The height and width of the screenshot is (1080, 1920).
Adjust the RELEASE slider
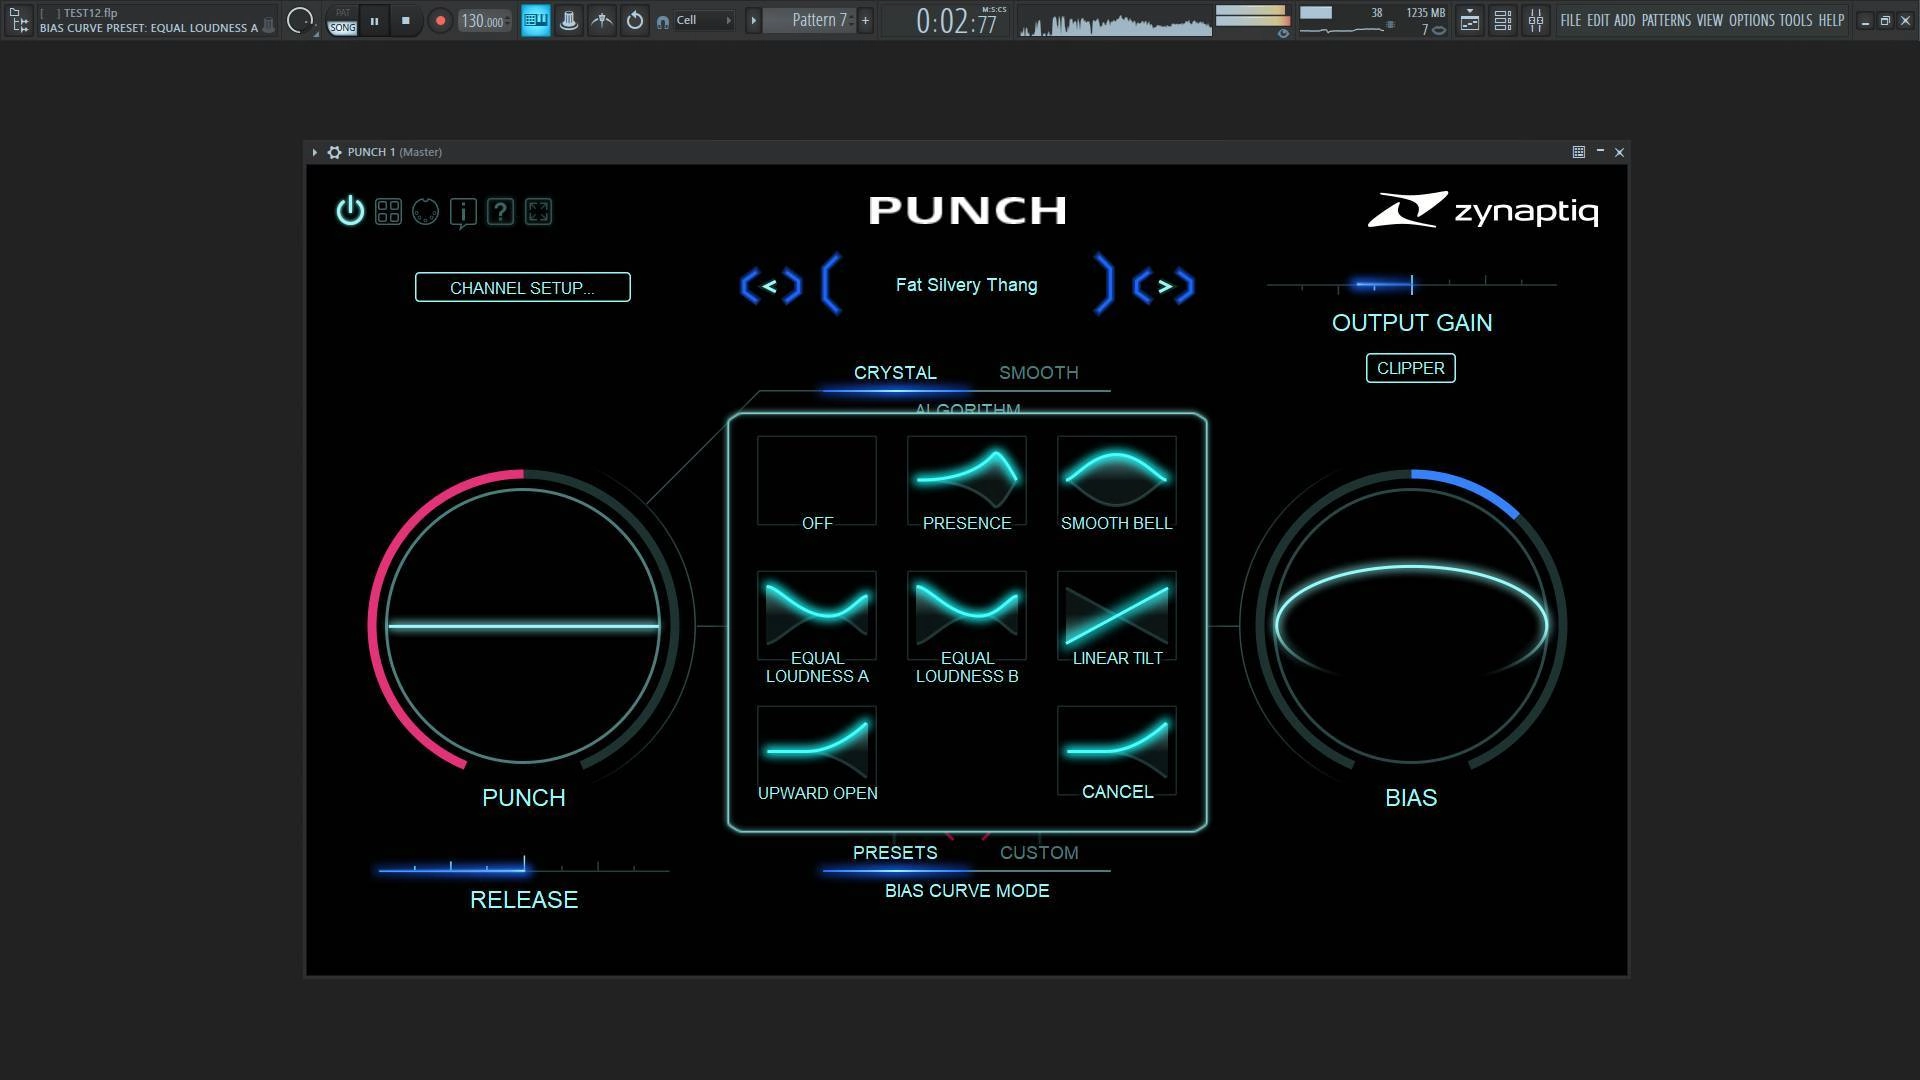point(523,868)
